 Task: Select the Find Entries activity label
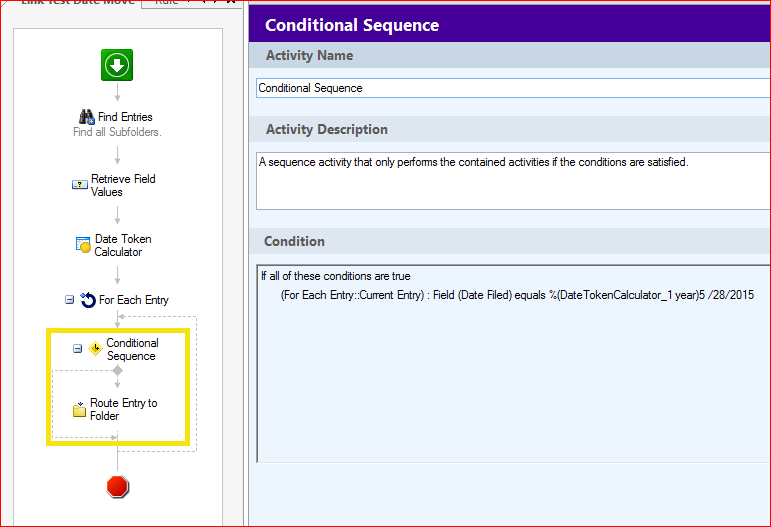coord(125,117)
